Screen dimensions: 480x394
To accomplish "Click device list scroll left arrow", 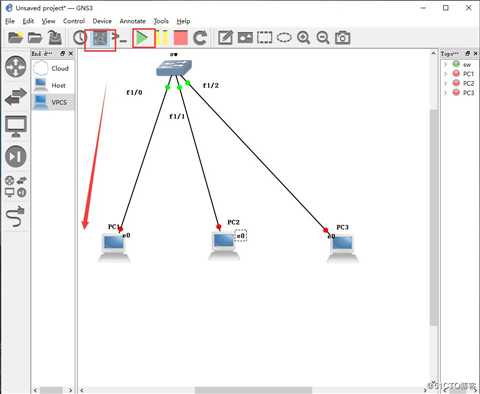I will click(x=35, y=390).
